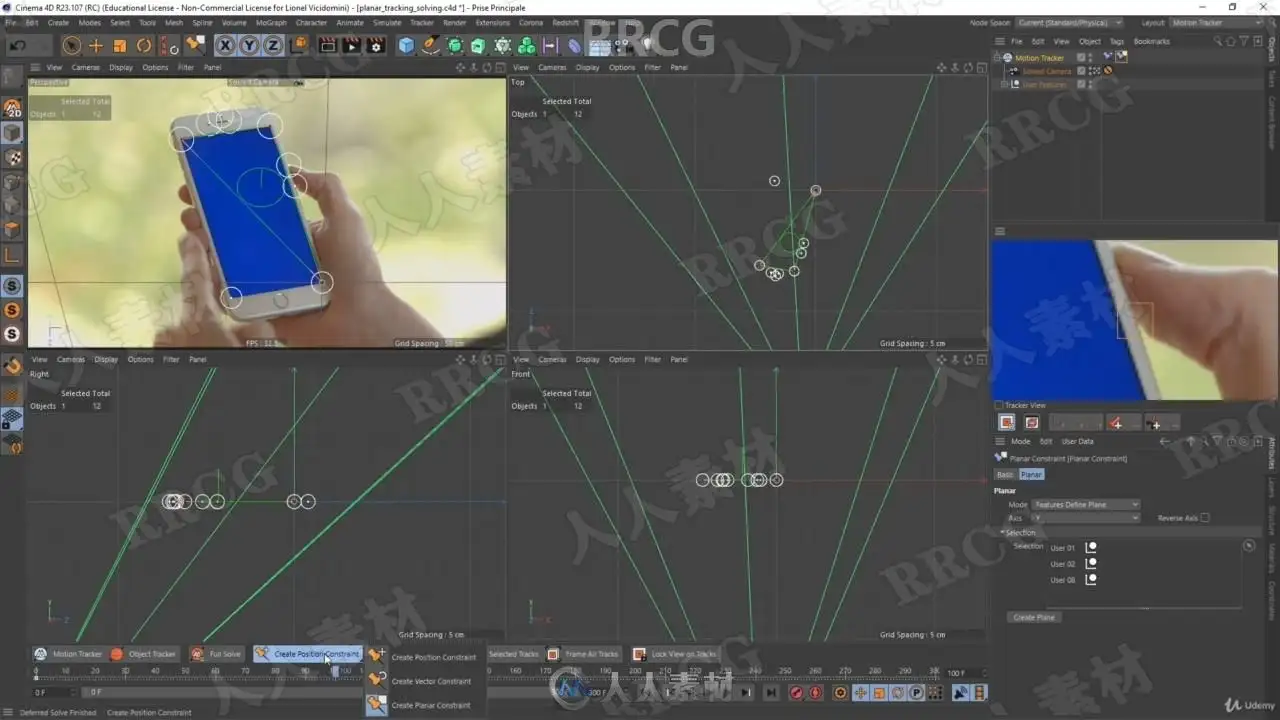Open the Extensions menu
1280x720 pixels.
coord(492,22)
